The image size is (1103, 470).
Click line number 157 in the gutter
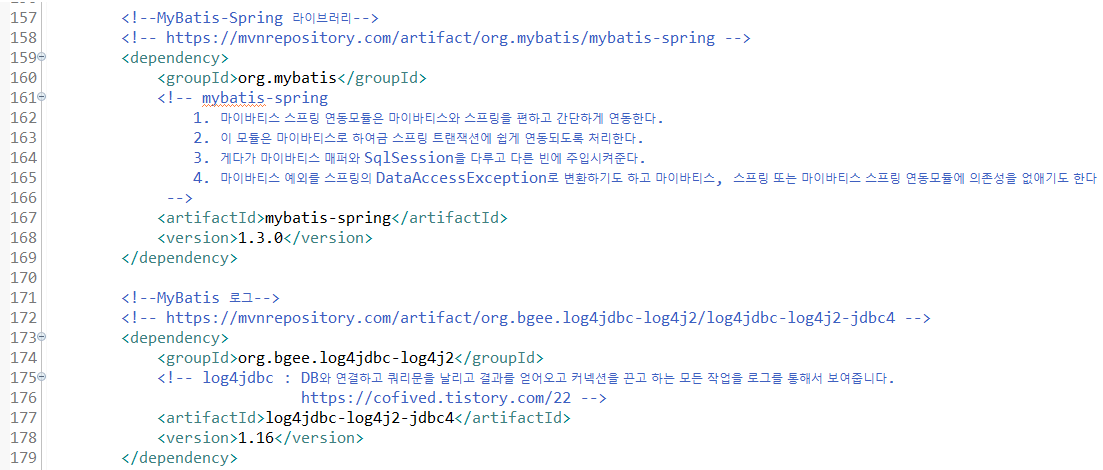click(x=24, y=17)
